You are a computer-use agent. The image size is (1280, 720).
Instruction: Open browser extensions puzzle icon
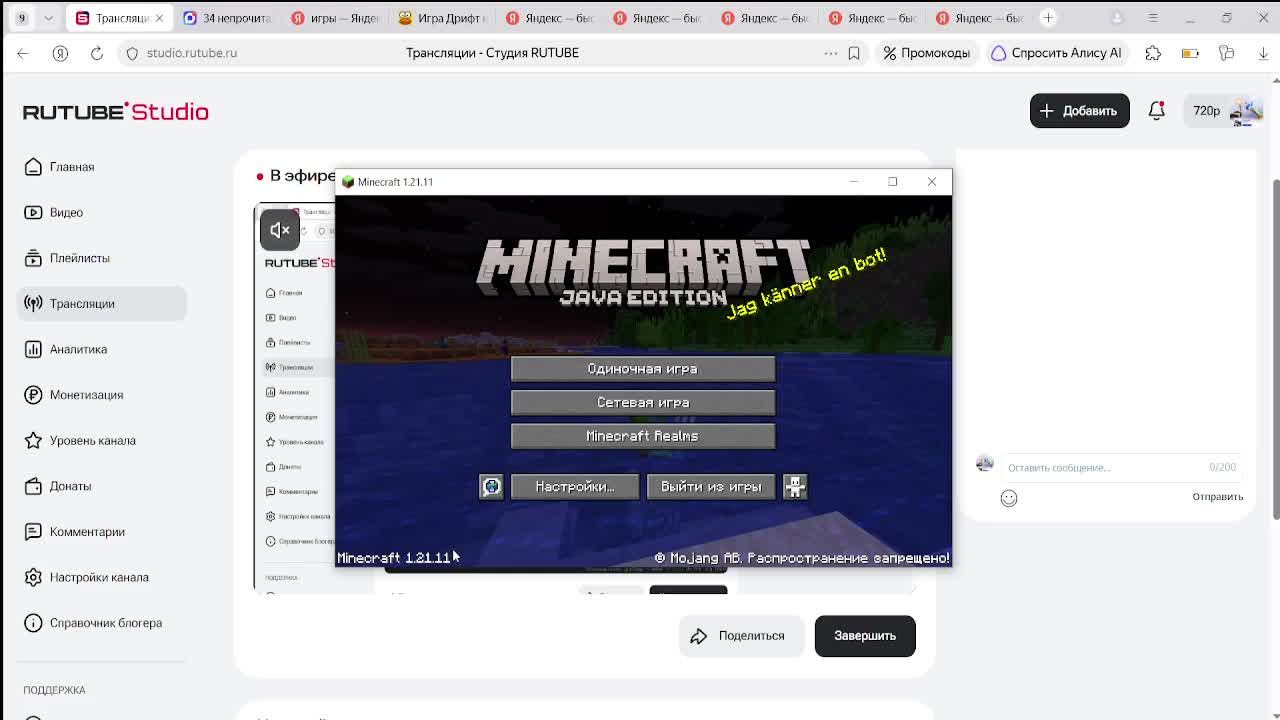[x=1153, y=53]
